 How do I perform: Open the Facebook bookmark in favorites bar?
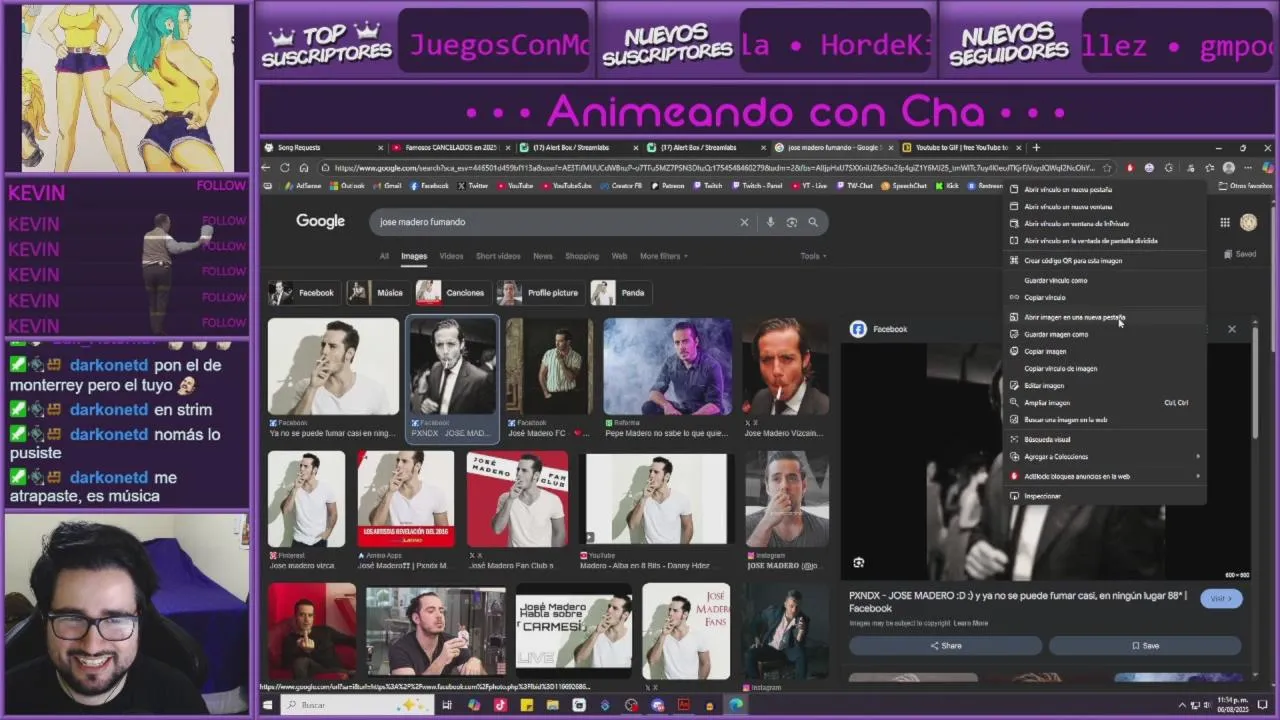coord(428,186)
